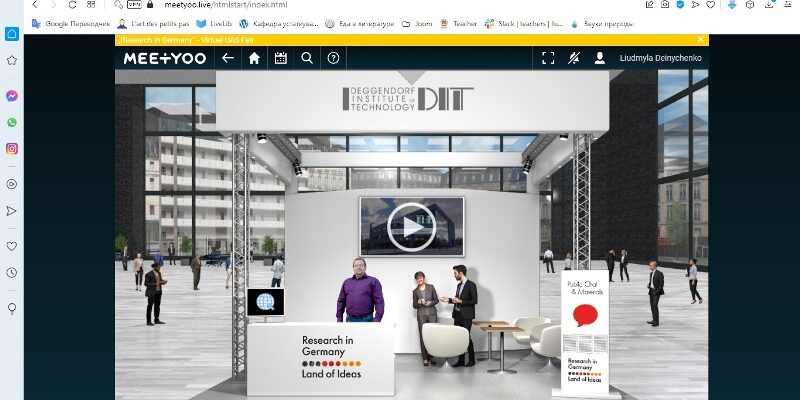Open the sidebar player icon
800x400 pixels.
pos(12,184)
